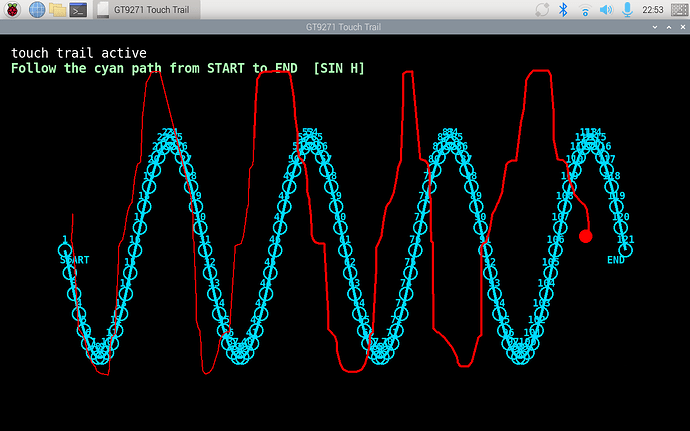Click the 'touch trail active' status text
The image size is (690, 431).
(78, 53)
